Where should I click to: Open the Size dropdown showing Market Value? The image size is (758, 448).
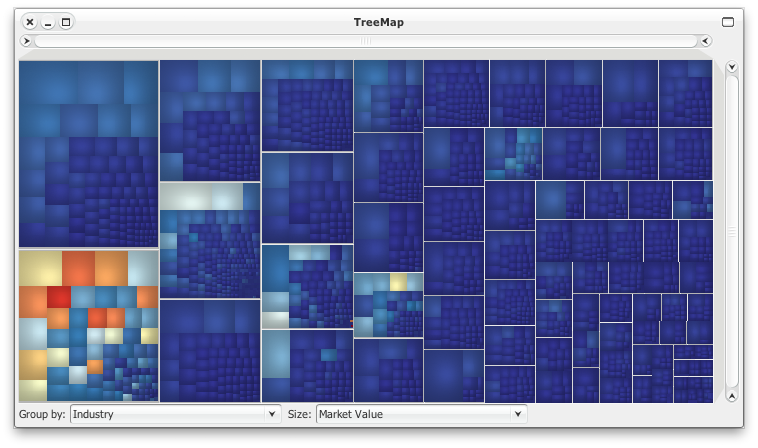tap(420, 414)
